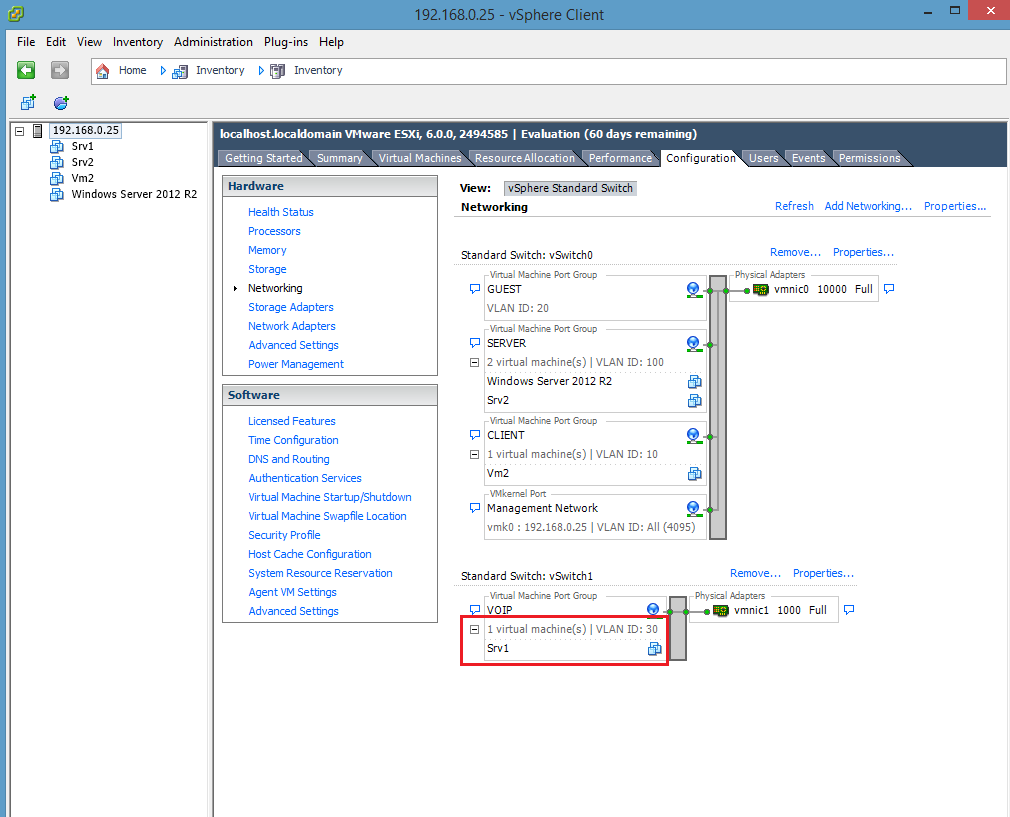The height and width of the screenshot is (817, 1010).
Task: Collapse SERVER port group virtual machine list
Action: coord(475,363)
